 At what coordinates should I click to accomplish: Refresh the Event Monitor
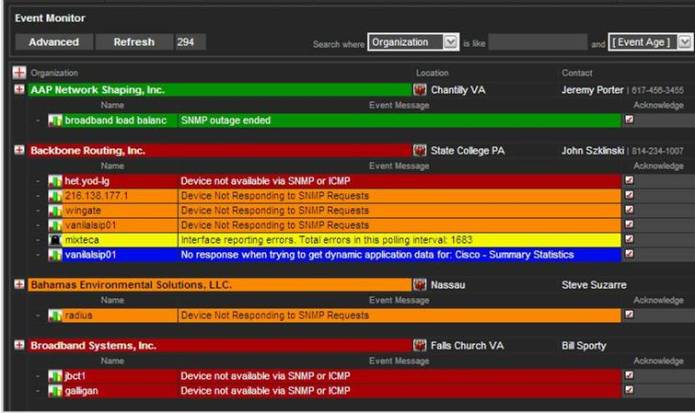click(134, 42)
